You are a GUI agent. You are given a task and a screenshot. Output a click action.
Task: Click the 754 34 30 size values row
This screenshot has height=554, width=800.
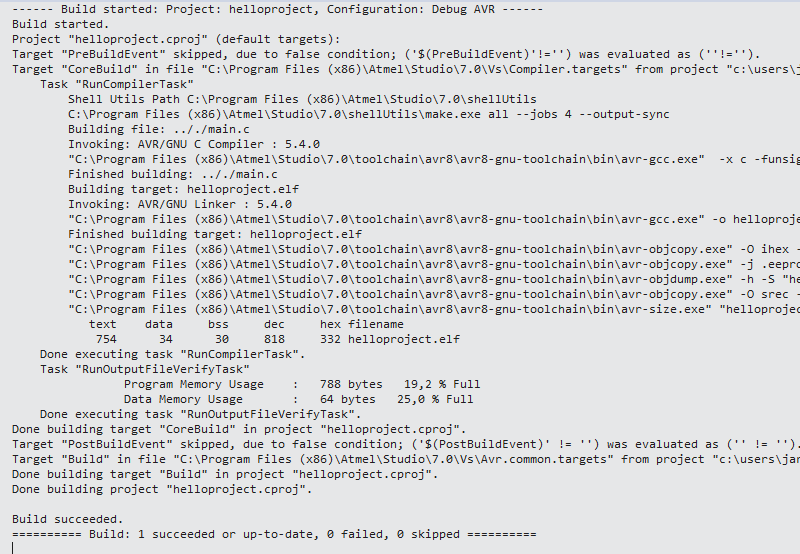coord(278,339)
